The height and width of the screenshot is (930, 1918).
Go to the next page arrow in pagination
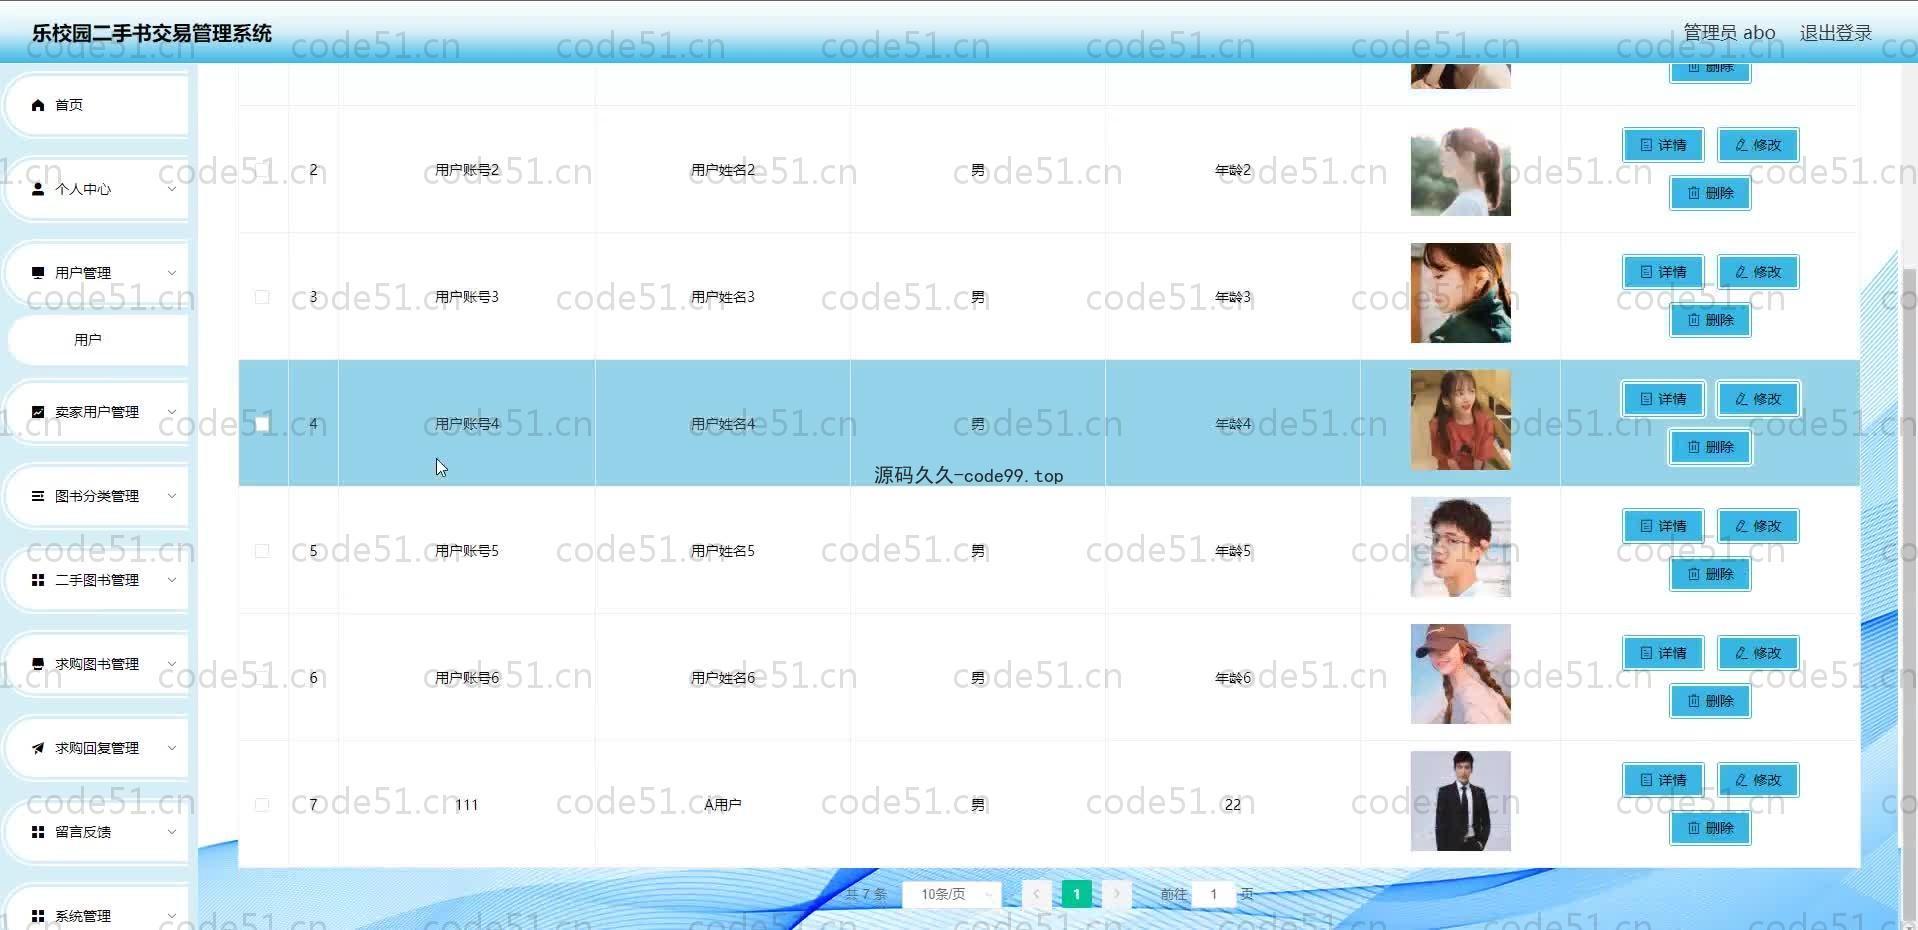tap(1117, 894)
